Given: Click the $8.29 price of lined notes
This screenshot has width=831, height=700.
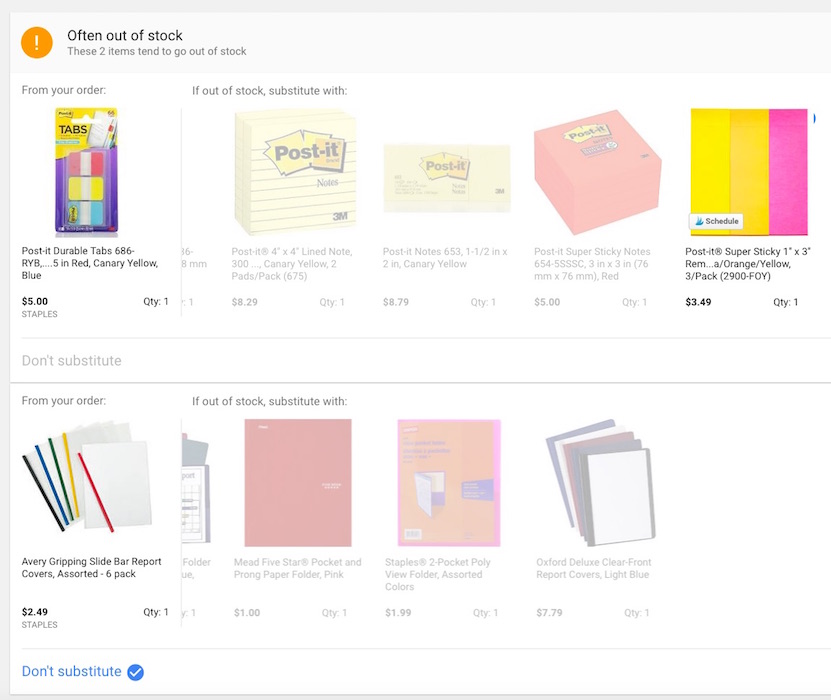Looking at the screenshot, I should click(x=245, y=302).
